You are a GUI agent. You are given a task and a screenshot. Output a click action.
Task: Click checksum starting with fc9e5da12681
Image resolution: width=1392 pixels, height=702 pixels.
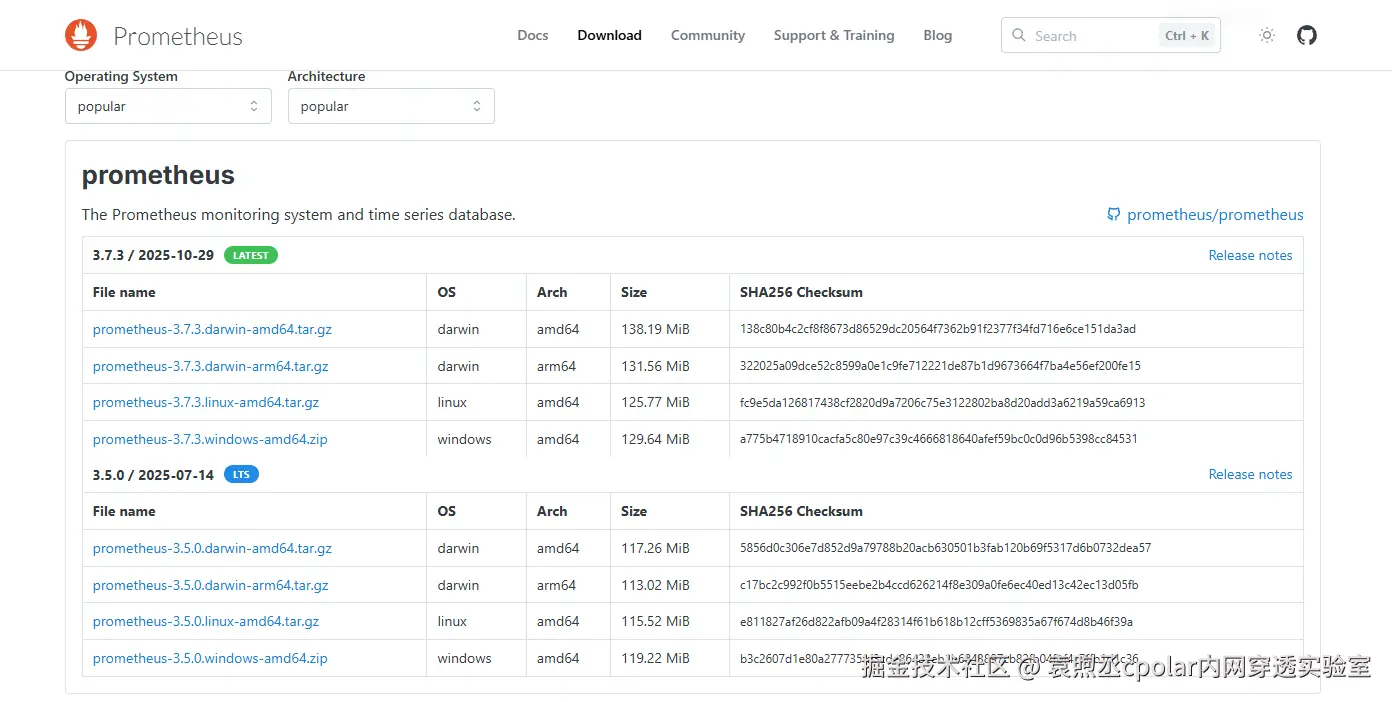(942, 402)
